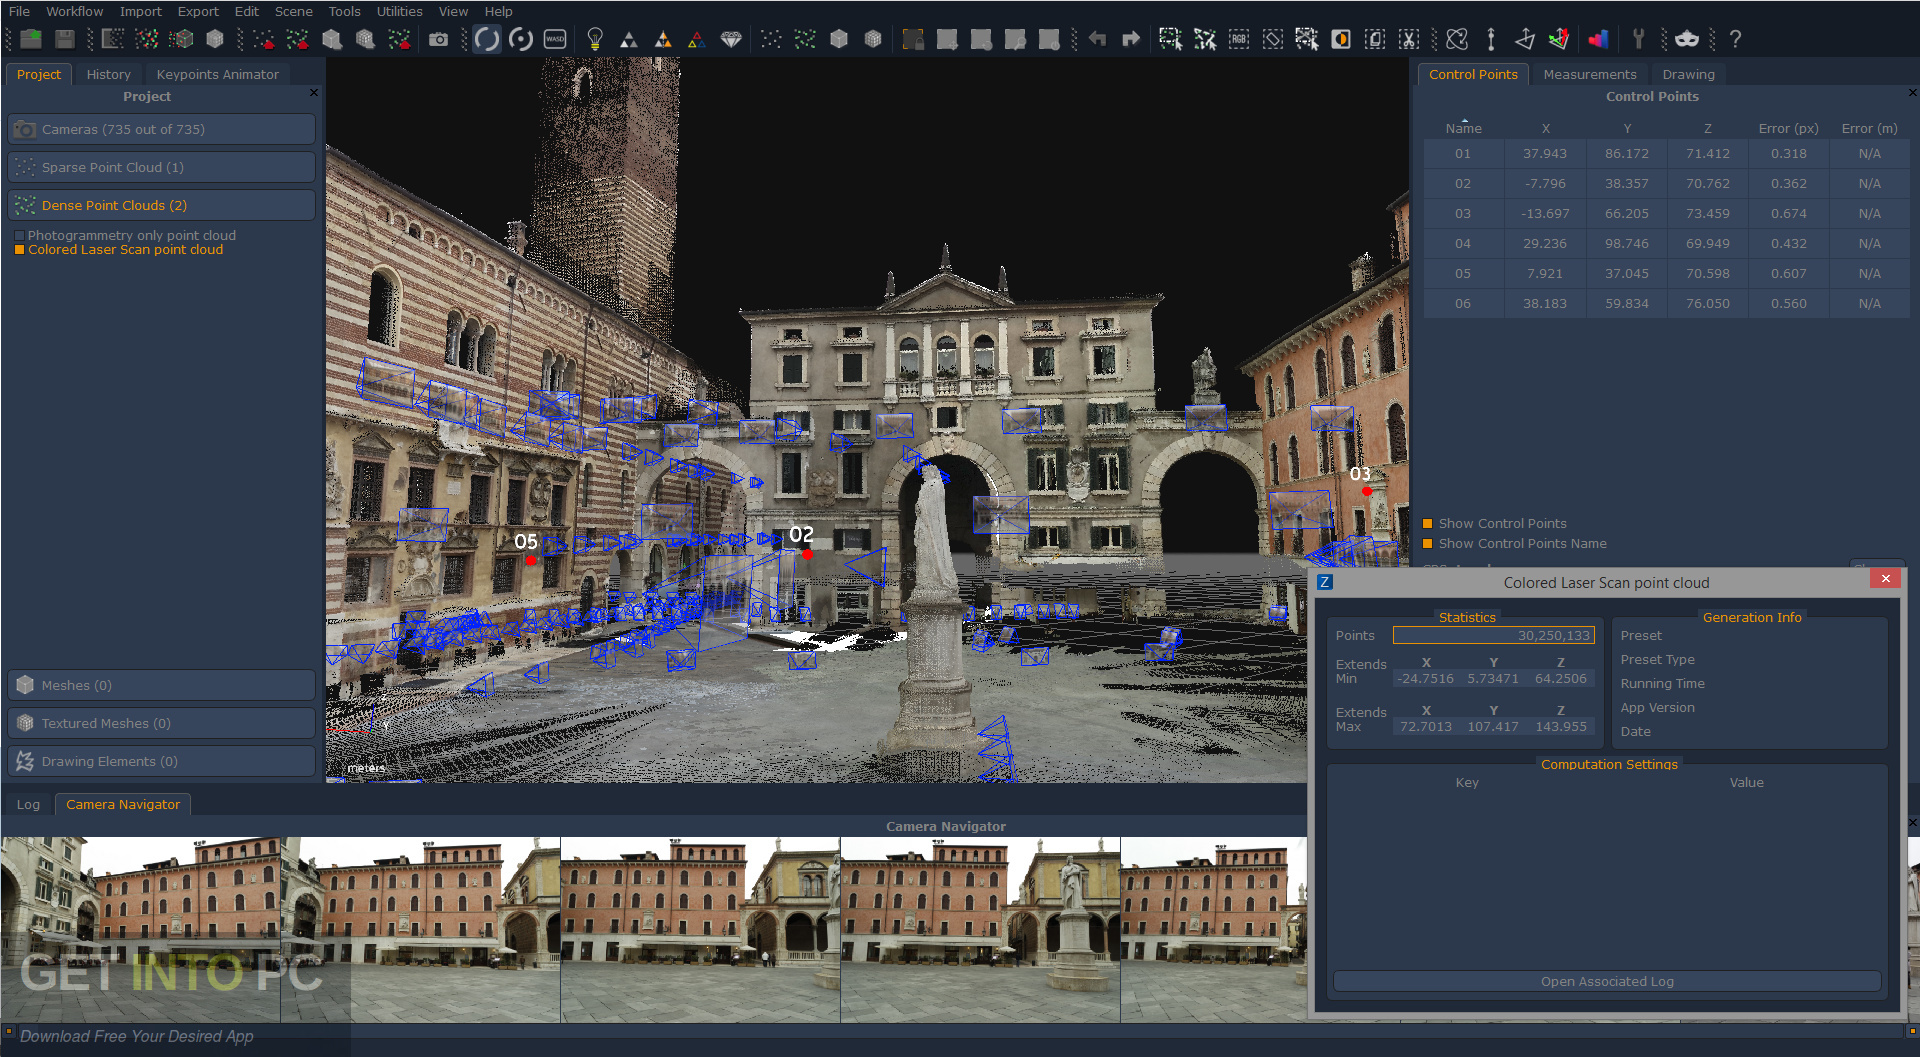Toggle the scene lighting bulb tool
1920x1057 pixels.
[x=595, y=39]
